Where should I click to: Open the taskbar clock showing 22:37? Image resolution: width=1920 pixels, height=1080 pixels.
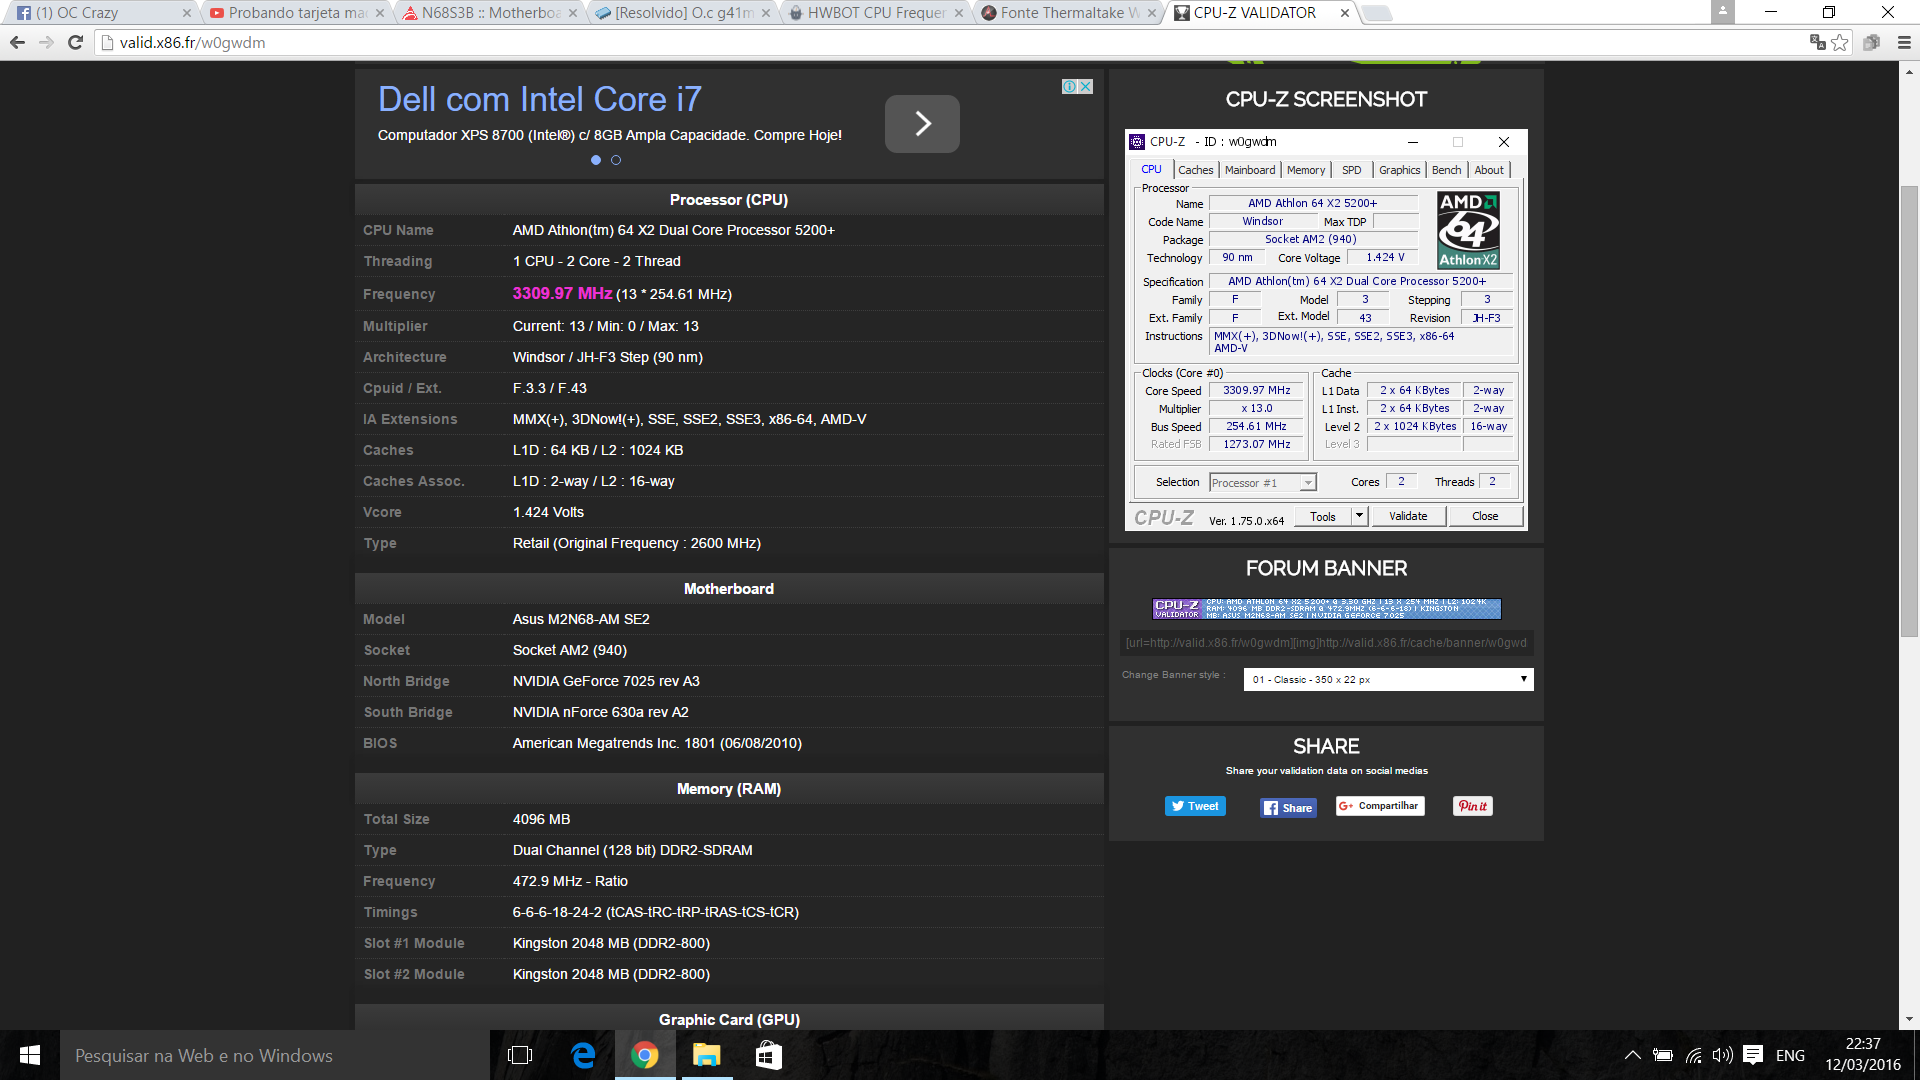pyautogui.click(x=1862, y=1055)
